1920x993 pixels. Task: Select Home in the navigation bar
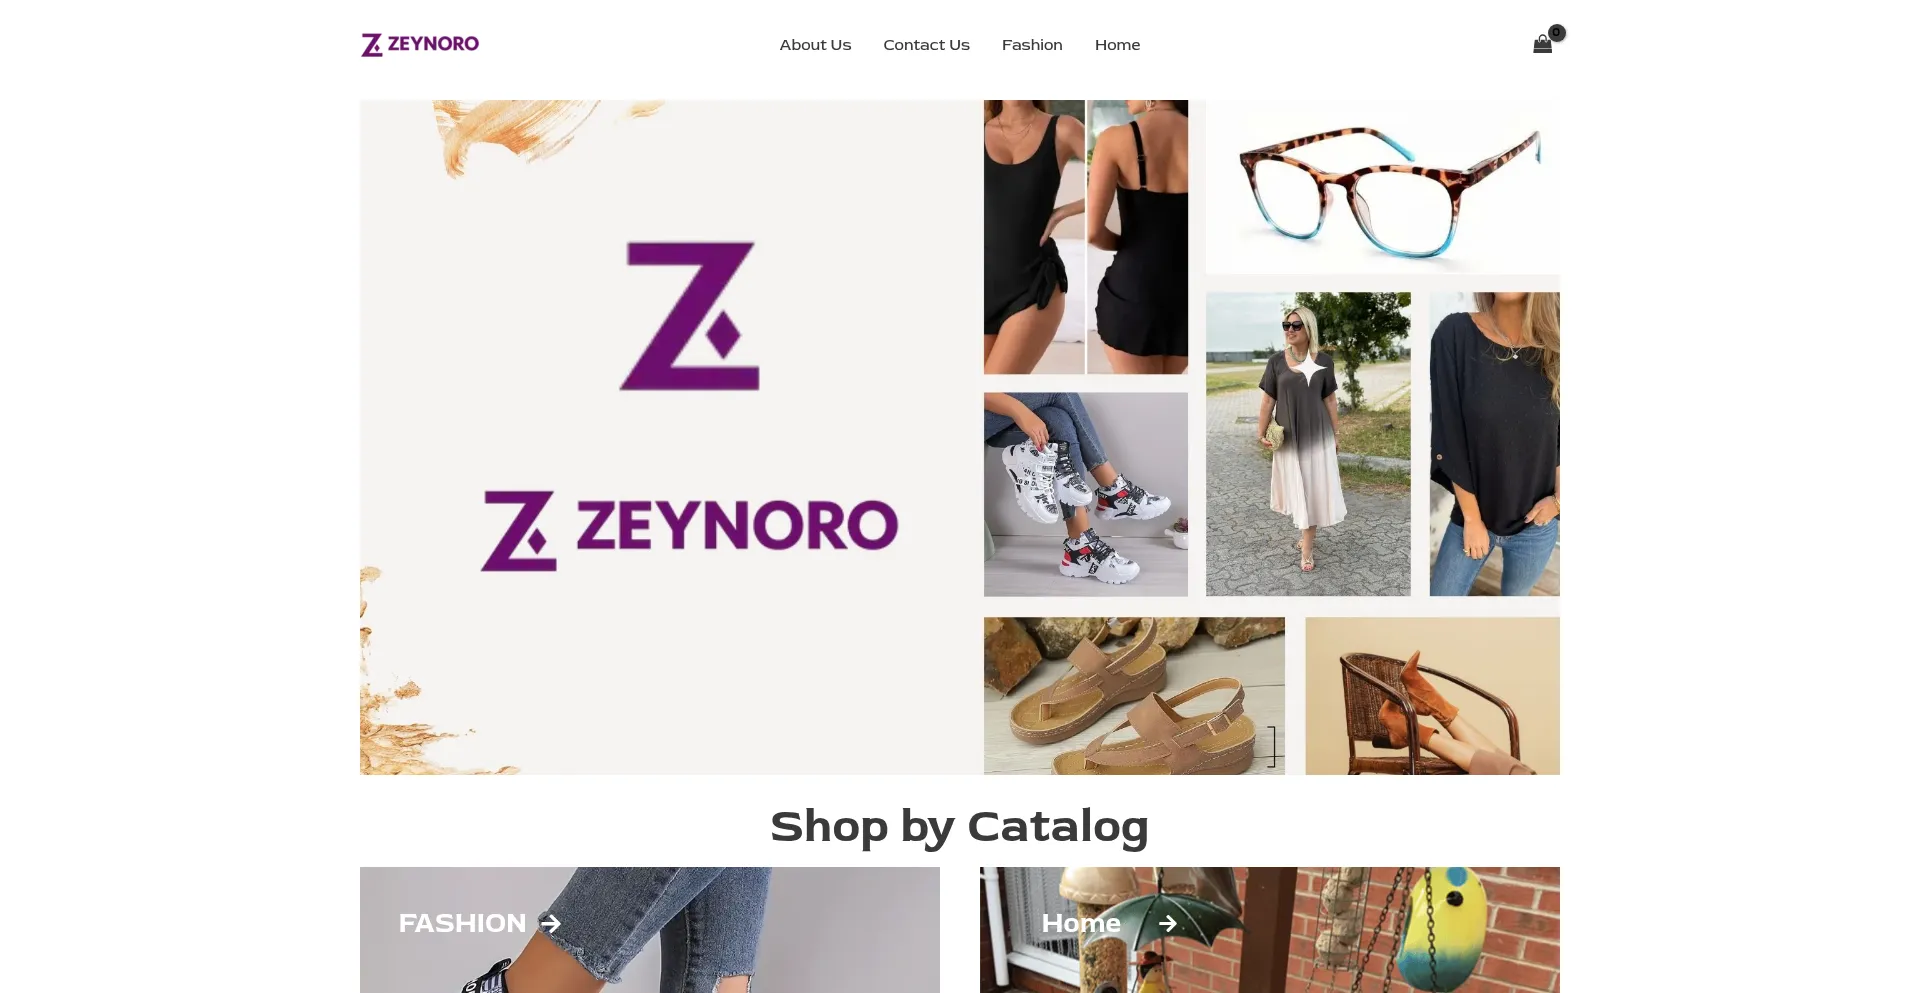[x=1117, y=45]
